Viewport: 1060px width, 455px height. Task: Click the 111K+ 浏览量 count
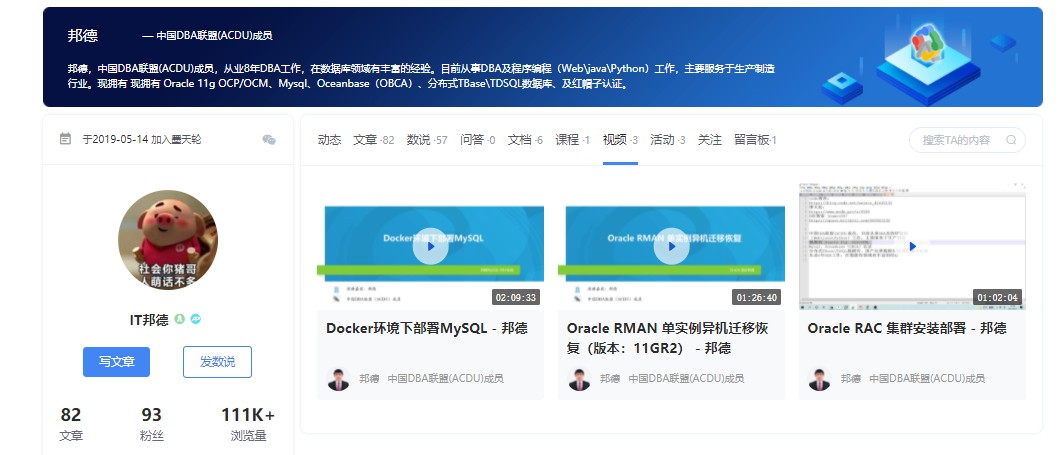[247, 424]
